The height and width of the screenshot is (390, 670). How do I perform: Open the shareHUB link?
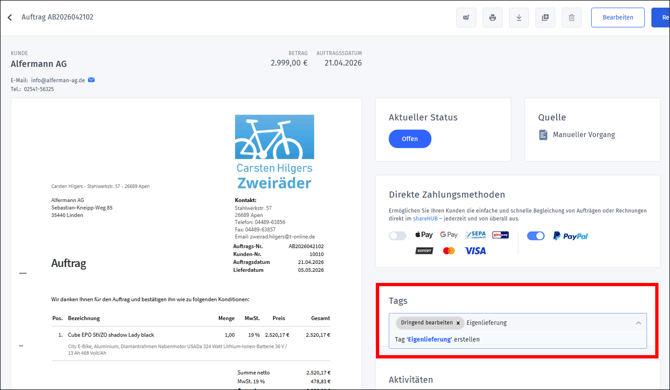coord(425,218)
